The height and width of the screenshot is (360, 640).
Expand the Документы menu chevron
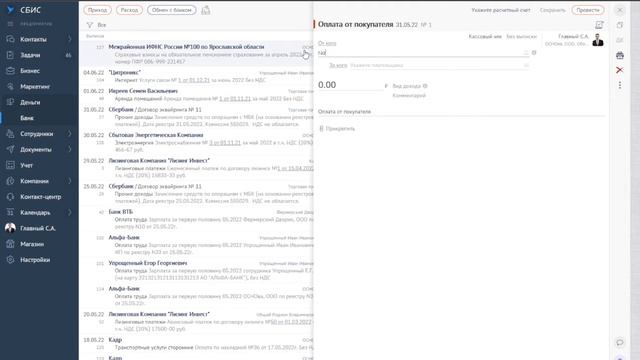click(x=70, y=149)
